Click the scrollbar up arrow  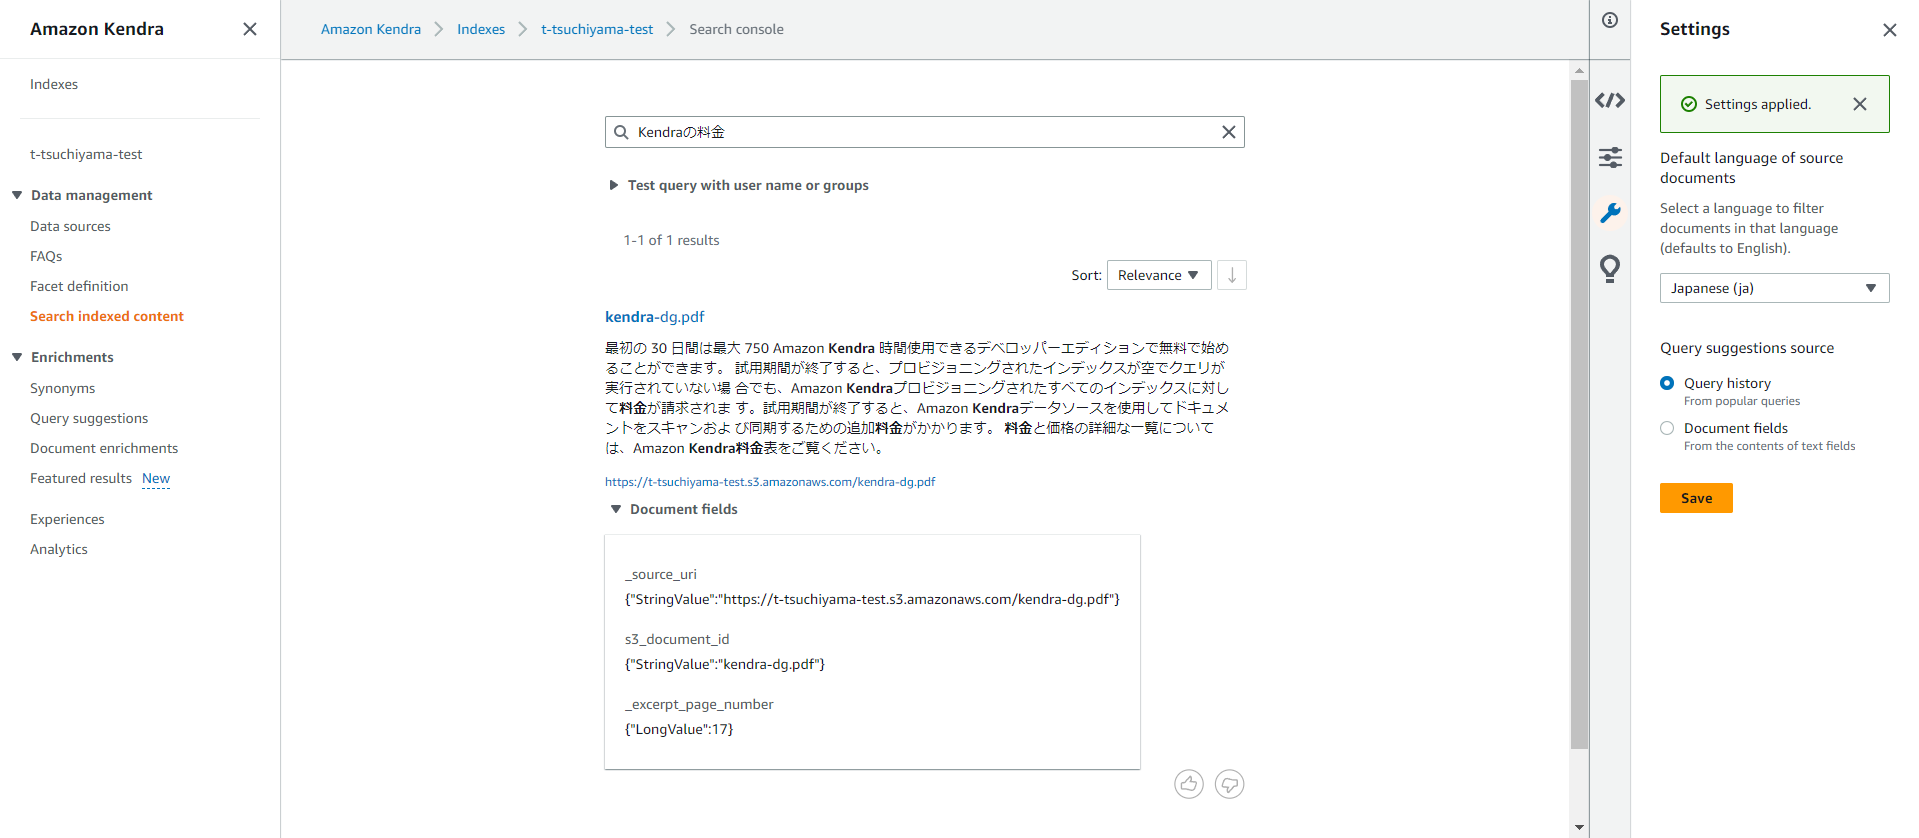(x=1579, y=70)
